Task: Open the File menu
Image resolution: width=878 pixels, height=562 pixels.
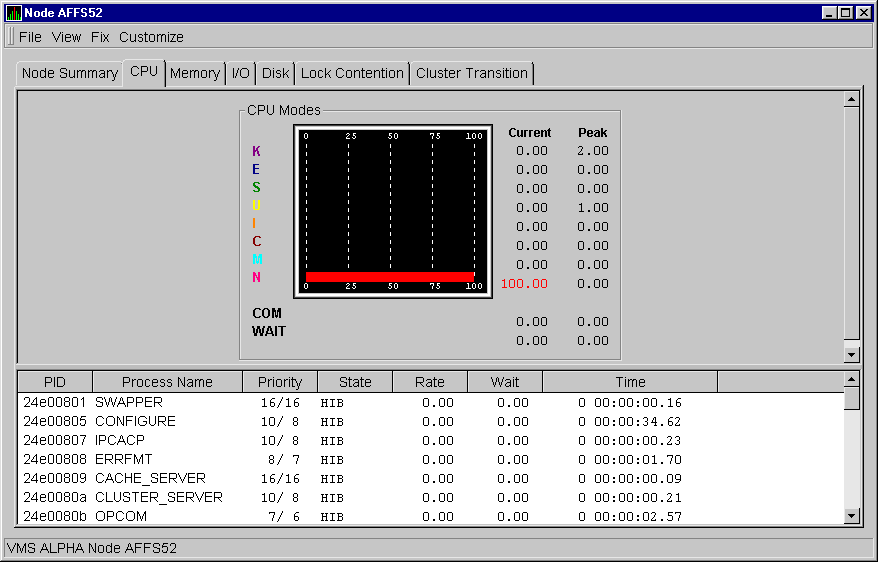Action: click(x=30, y=37)
